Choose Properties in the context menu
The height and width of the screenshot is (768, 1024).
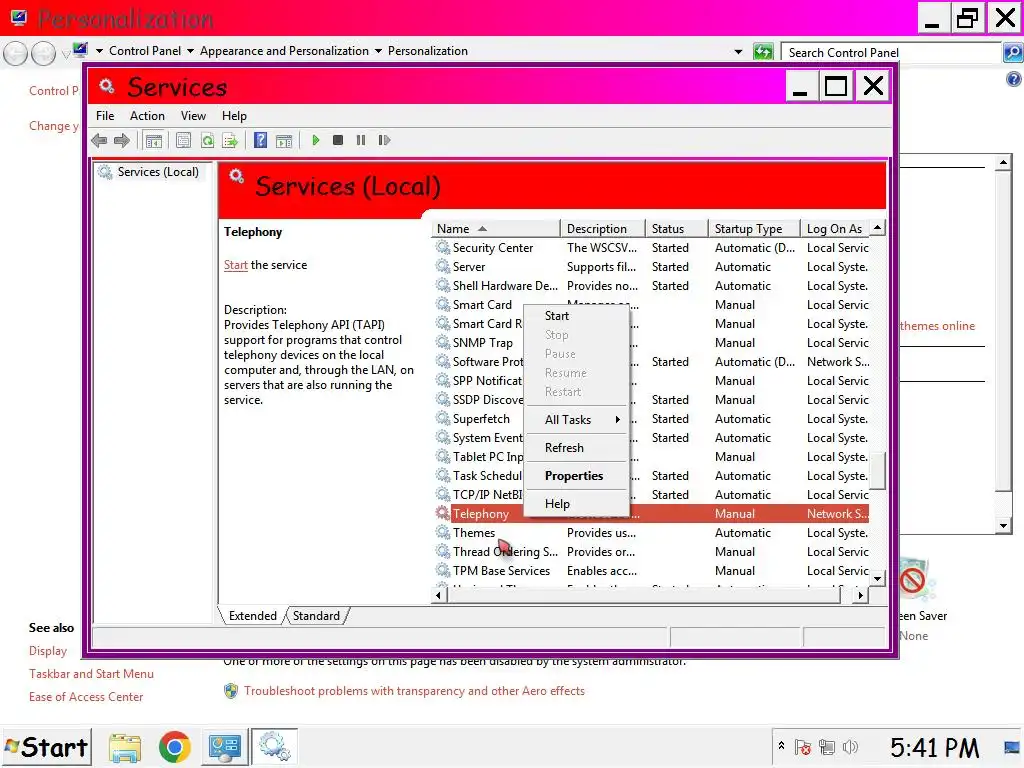576,476
